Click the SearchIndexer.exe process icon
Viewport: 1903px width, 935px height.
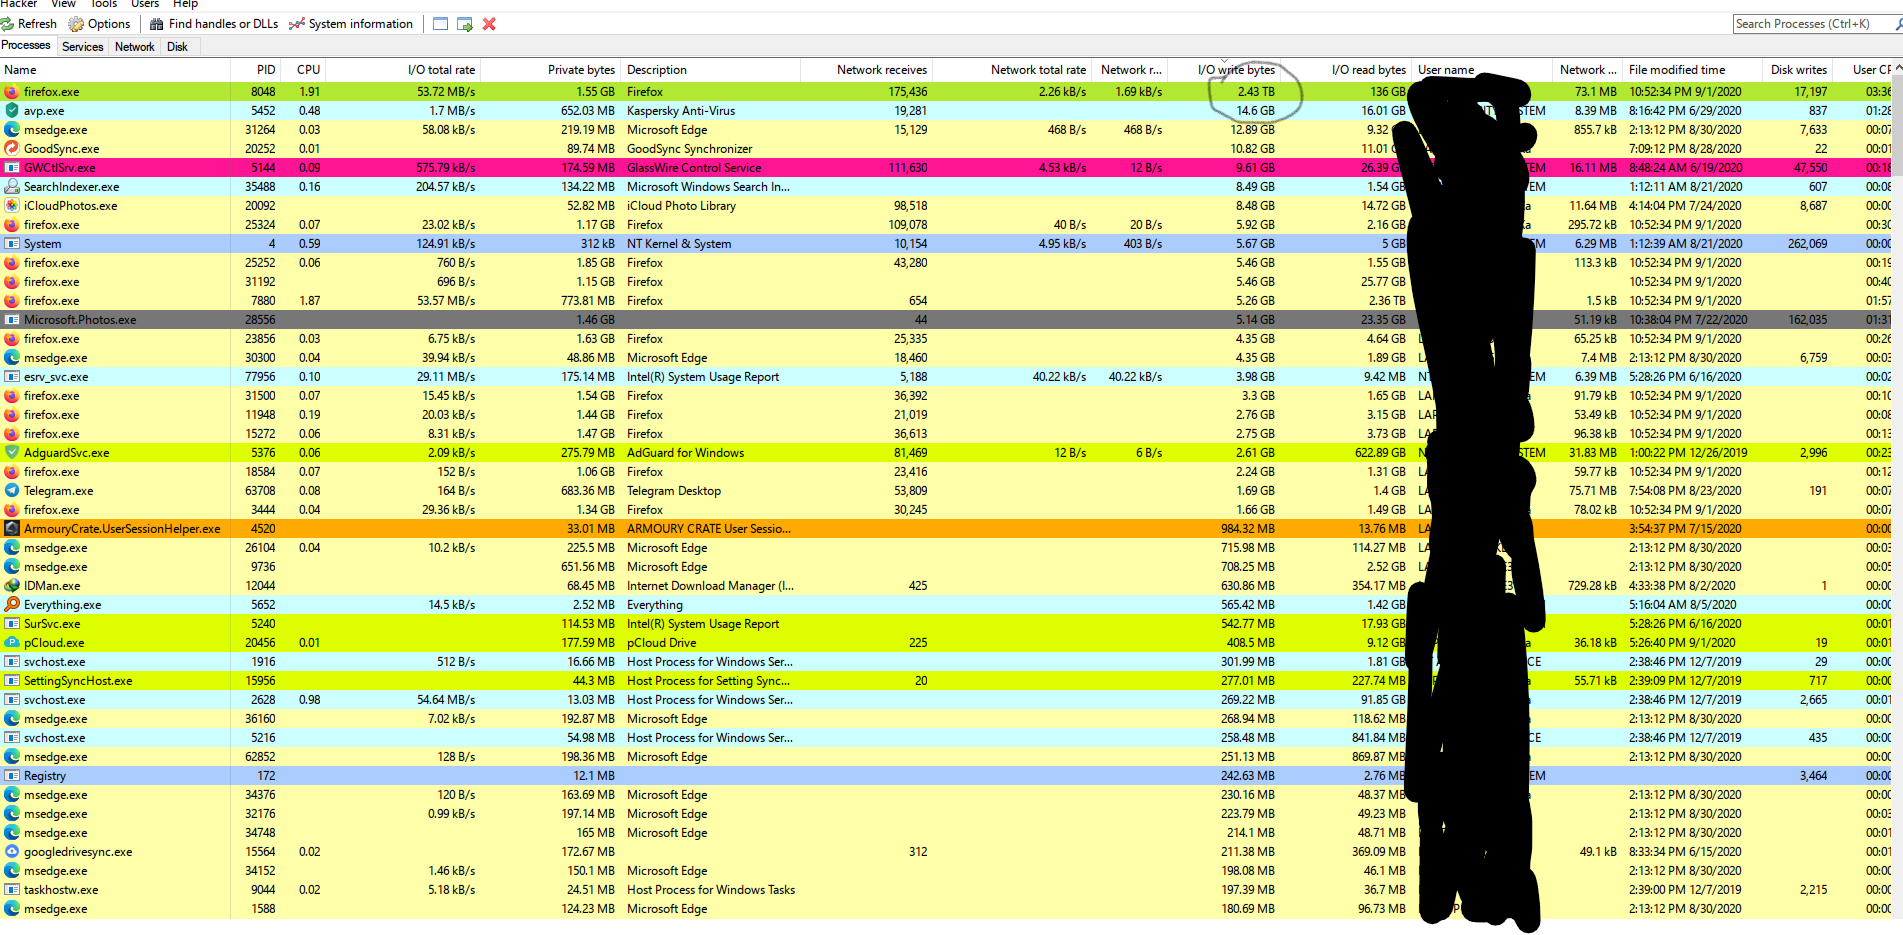tap(12, 187)
